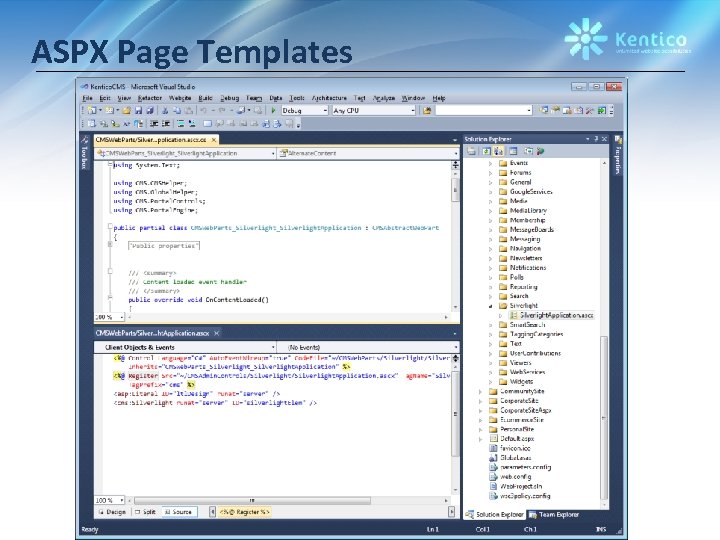Click ASP.NET Configuration icon in Solution Explorer
This screenshot has width=720, height=540.
(540, 151)
